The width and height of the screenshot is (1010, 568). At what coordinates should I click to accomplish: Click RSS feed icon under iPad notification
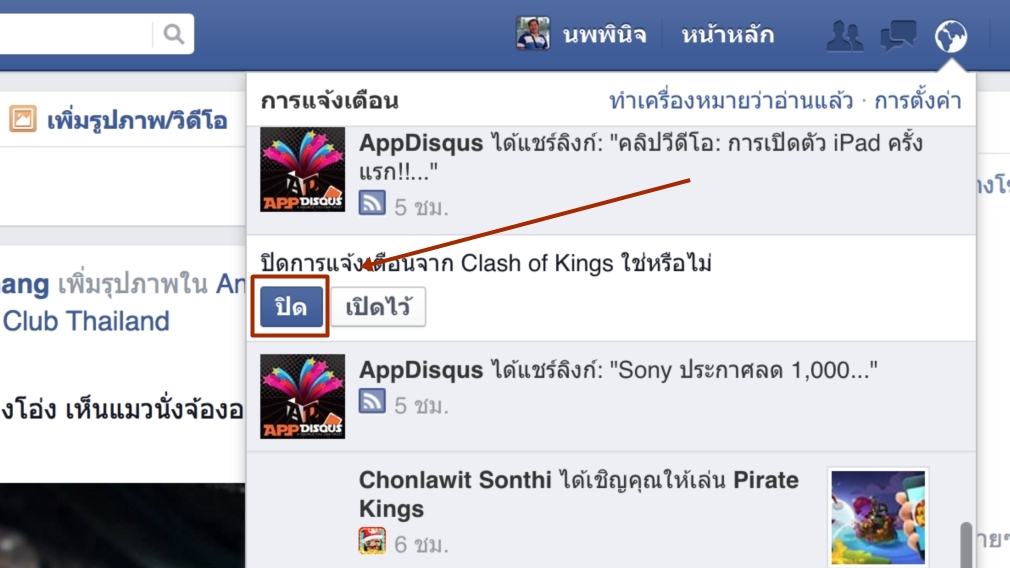[372, 203]
